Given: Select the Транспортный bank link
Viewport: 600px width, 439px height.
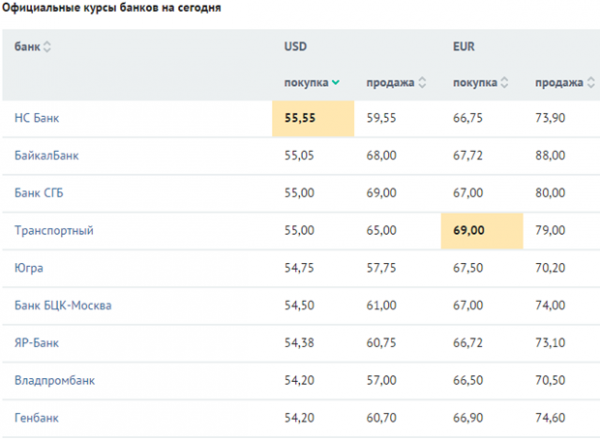Looking at the screenshot, I should click(54, 231).
